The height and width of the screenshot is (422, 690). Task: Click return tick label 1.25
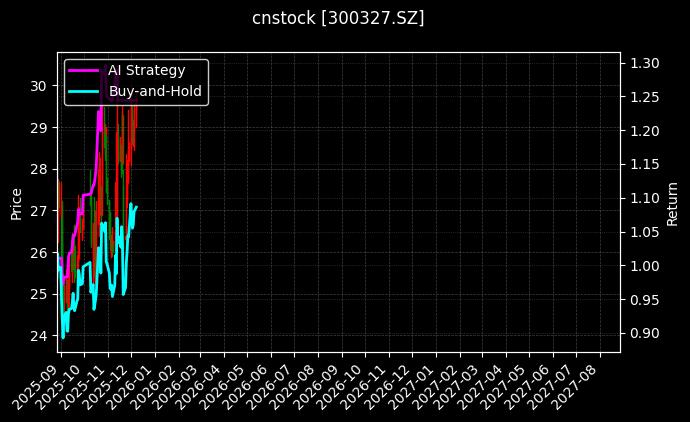click(645, 97)
